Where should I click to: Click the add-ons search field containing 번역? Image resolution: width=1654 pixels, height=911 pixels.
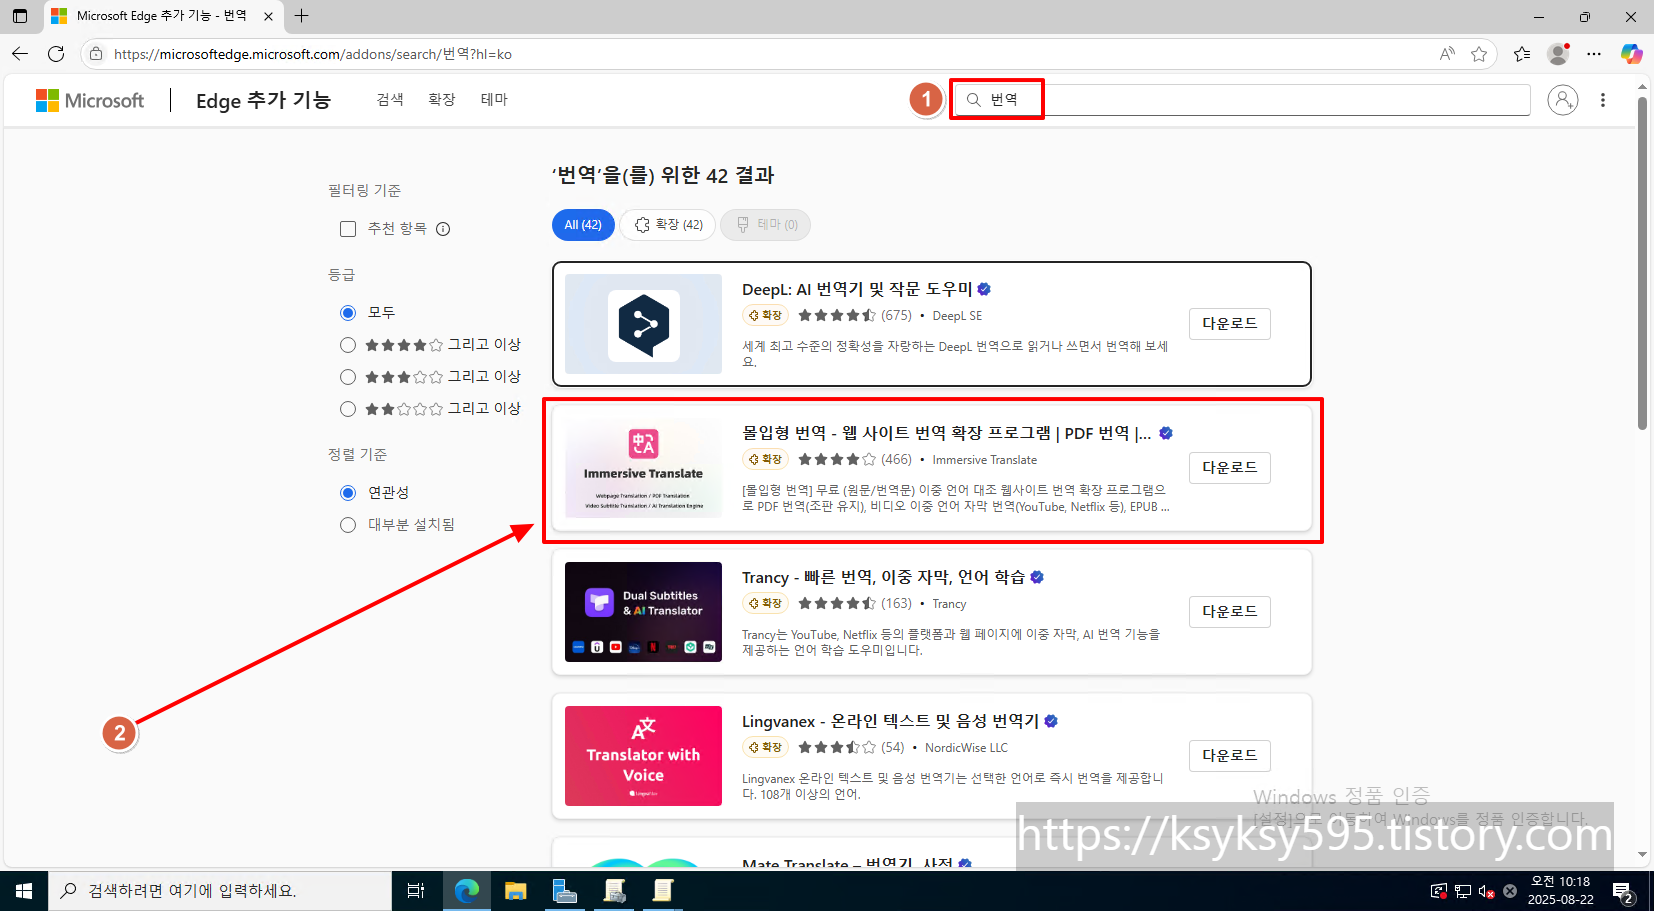click(x=1242, y=100)
